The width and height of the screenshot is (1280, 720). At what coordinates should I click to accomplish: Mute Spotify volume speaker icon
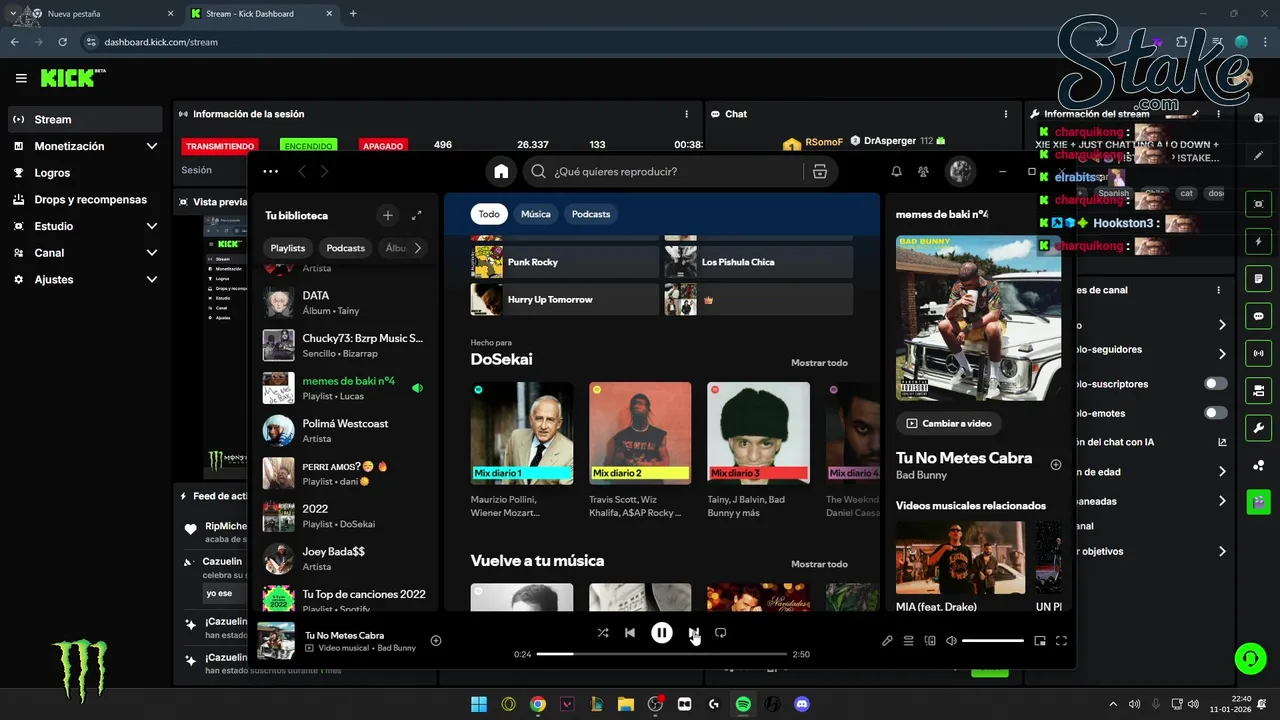point(952,641)
